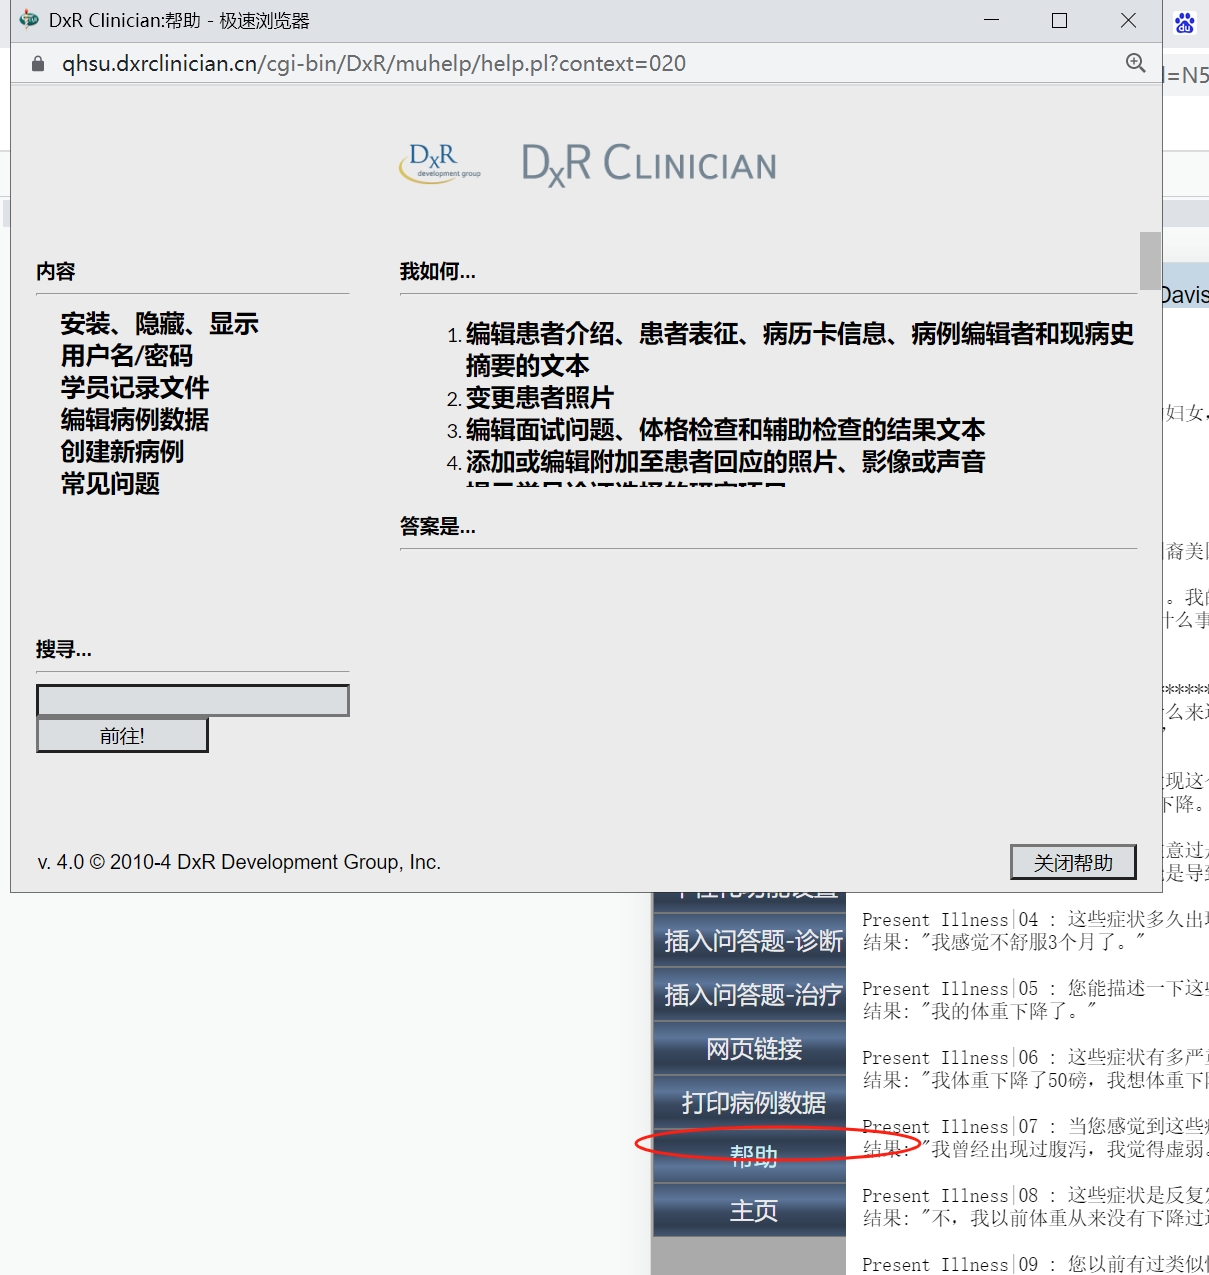Open how-to item 编辑面试问题、体格检查
The width and height of the screenshot is (1209, 1275).
click(725, 430)
